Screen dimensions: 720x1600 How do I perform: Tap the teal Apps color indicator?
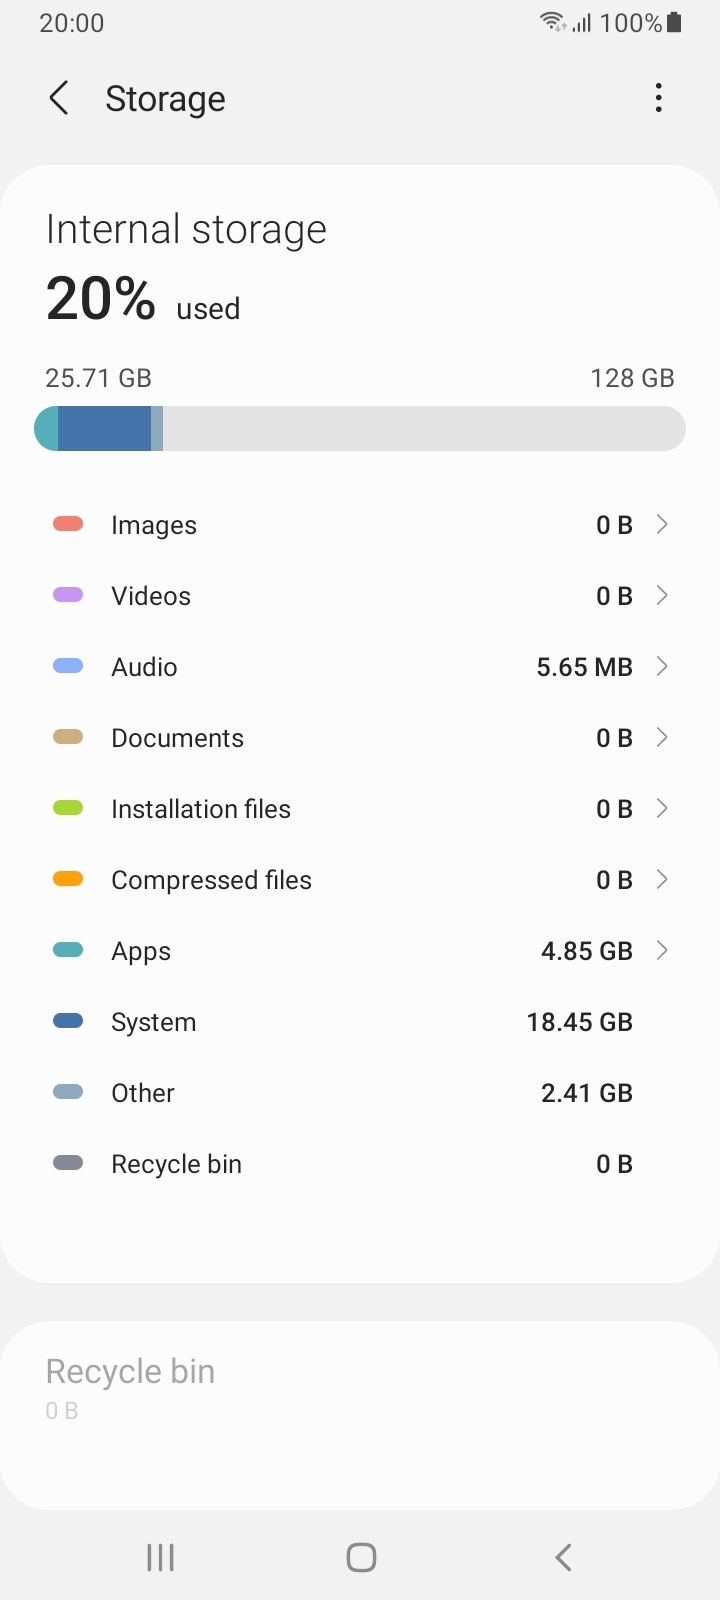(x=68, y=950)
